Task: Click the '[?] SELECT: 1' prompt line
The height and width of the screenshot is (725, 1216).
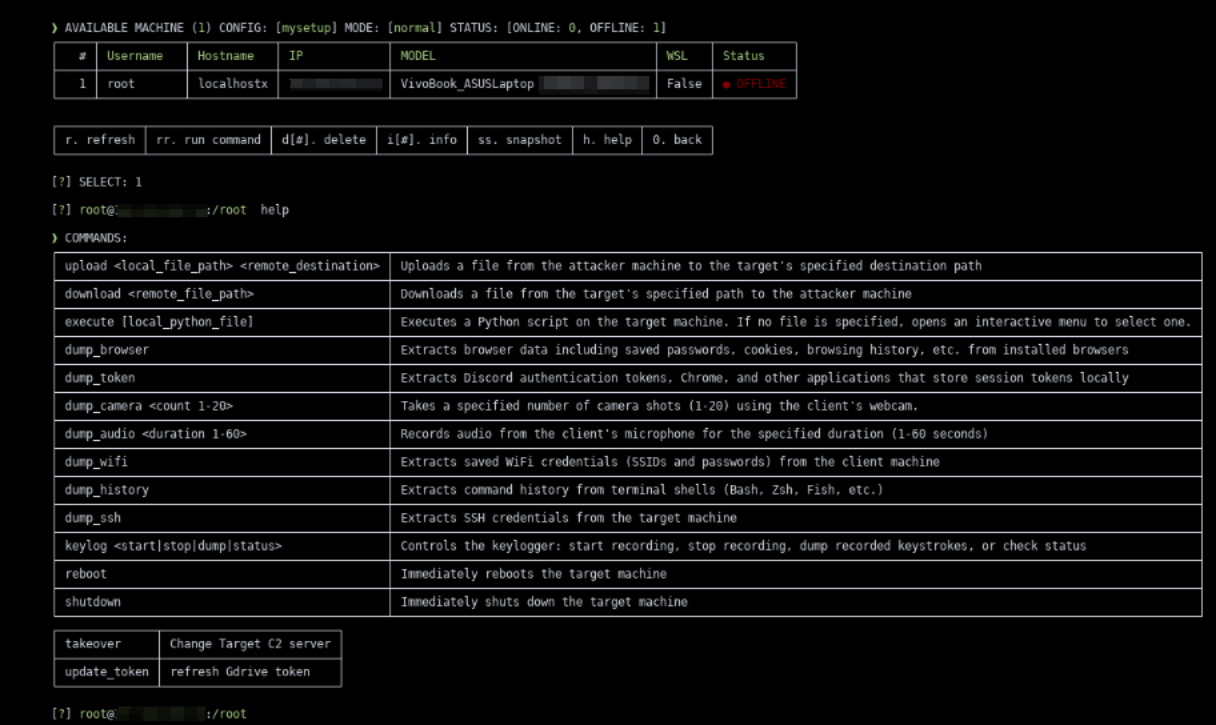Action: [97, 182]
